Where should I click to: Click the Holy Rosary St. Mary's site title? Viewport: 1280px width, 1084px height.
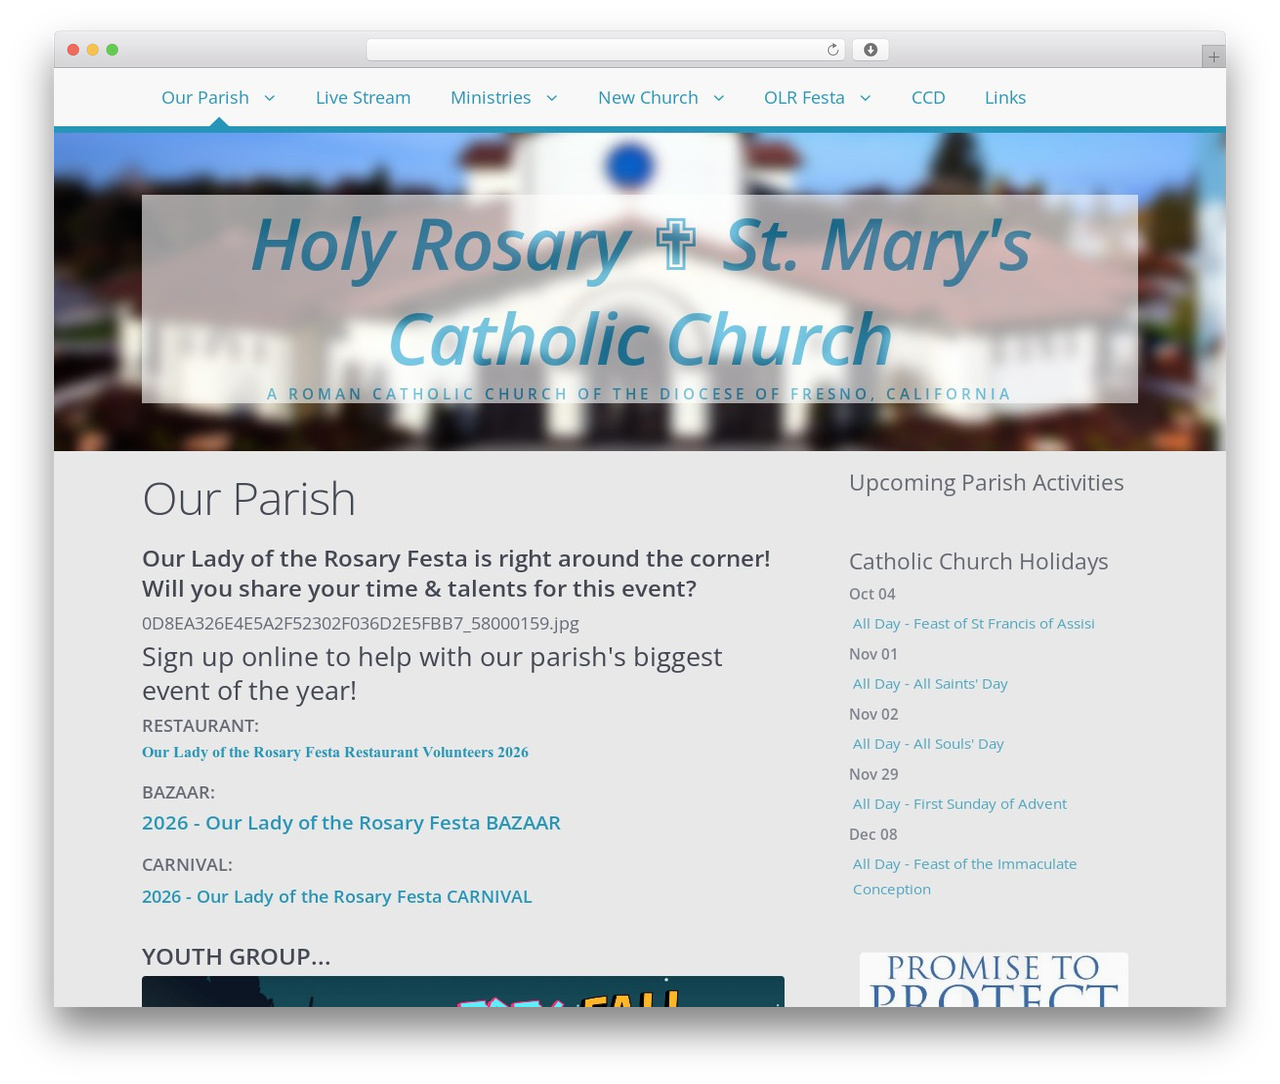click(640, 291)
